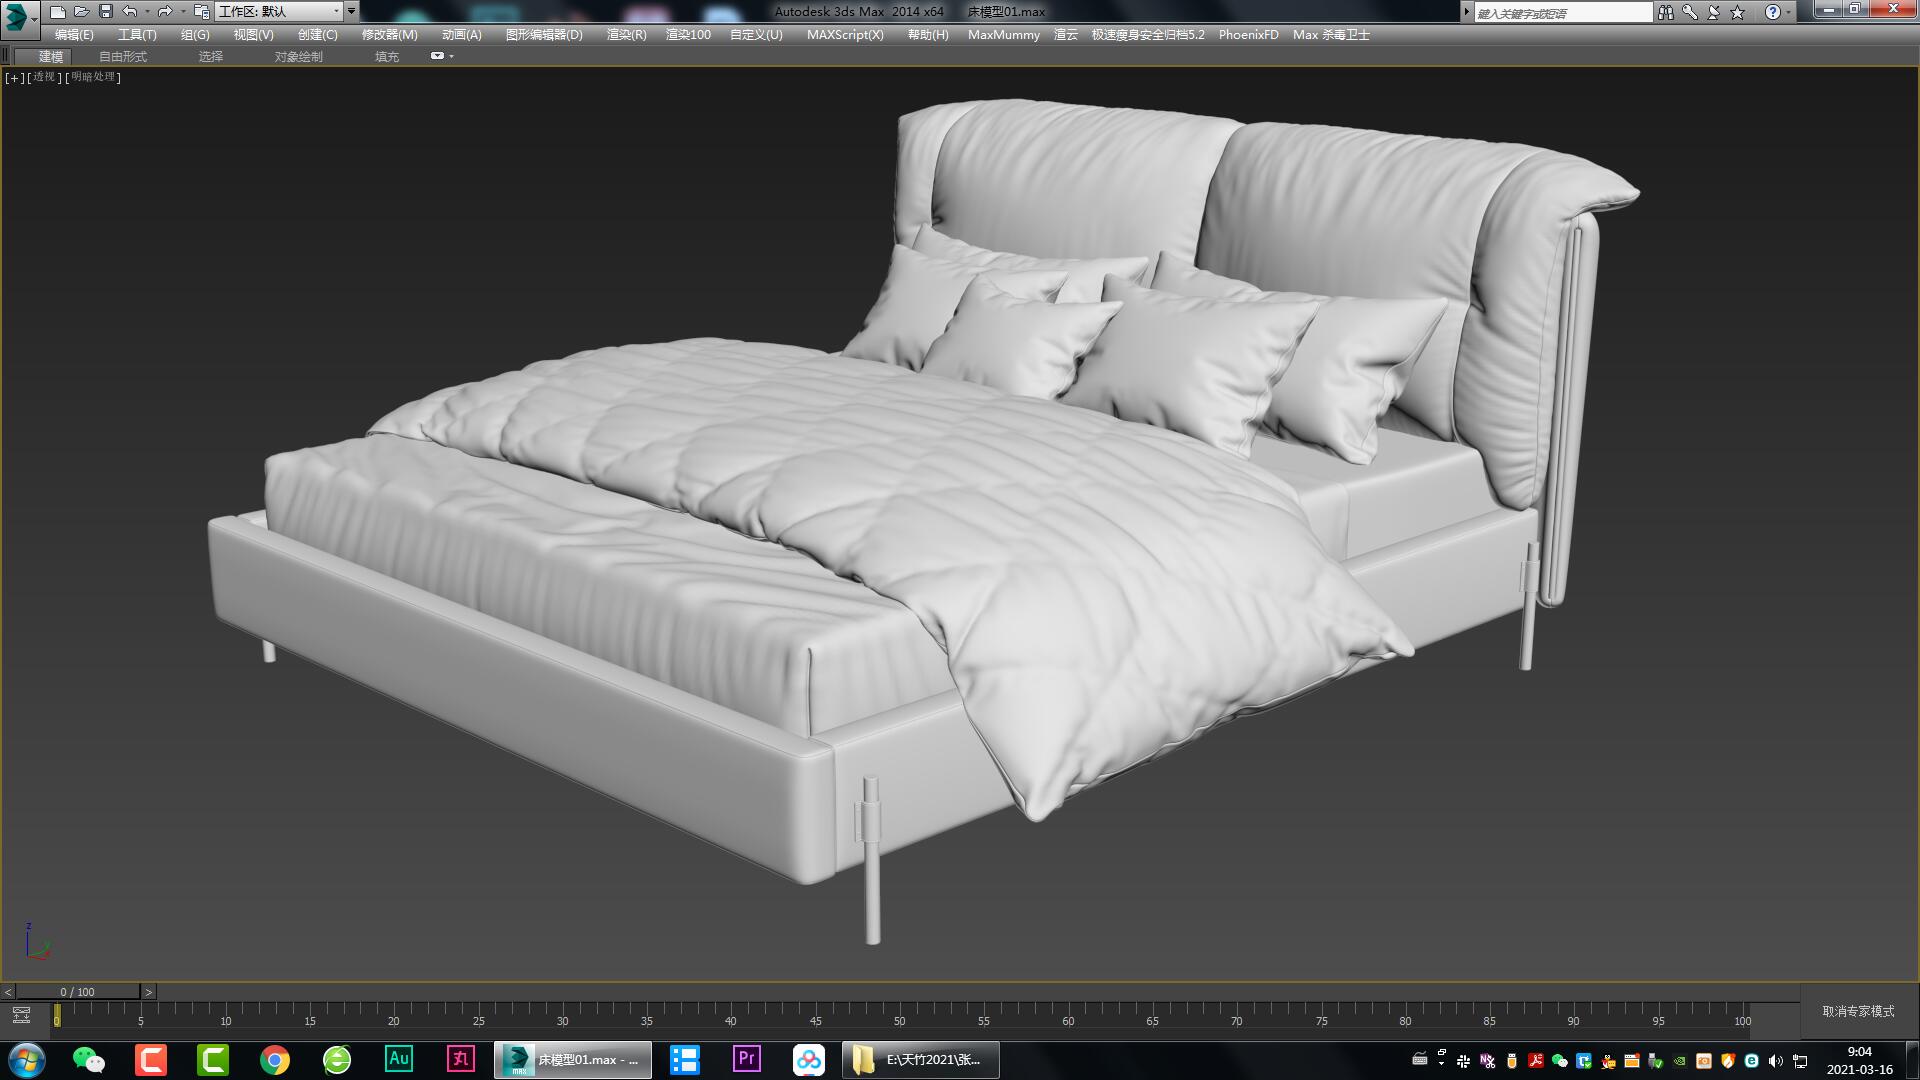Switch to Premiere Pro on the taskbar
The image size is (1920, 1080).
tap(746, 1059)
